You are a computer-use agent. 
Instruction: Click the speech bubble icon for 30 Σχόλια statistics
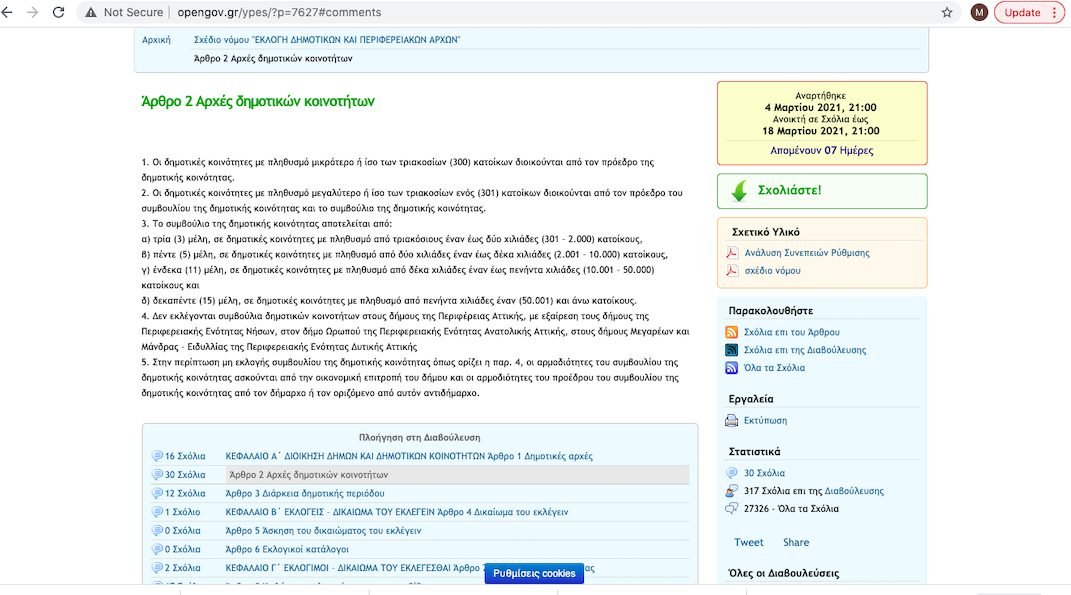732,473
